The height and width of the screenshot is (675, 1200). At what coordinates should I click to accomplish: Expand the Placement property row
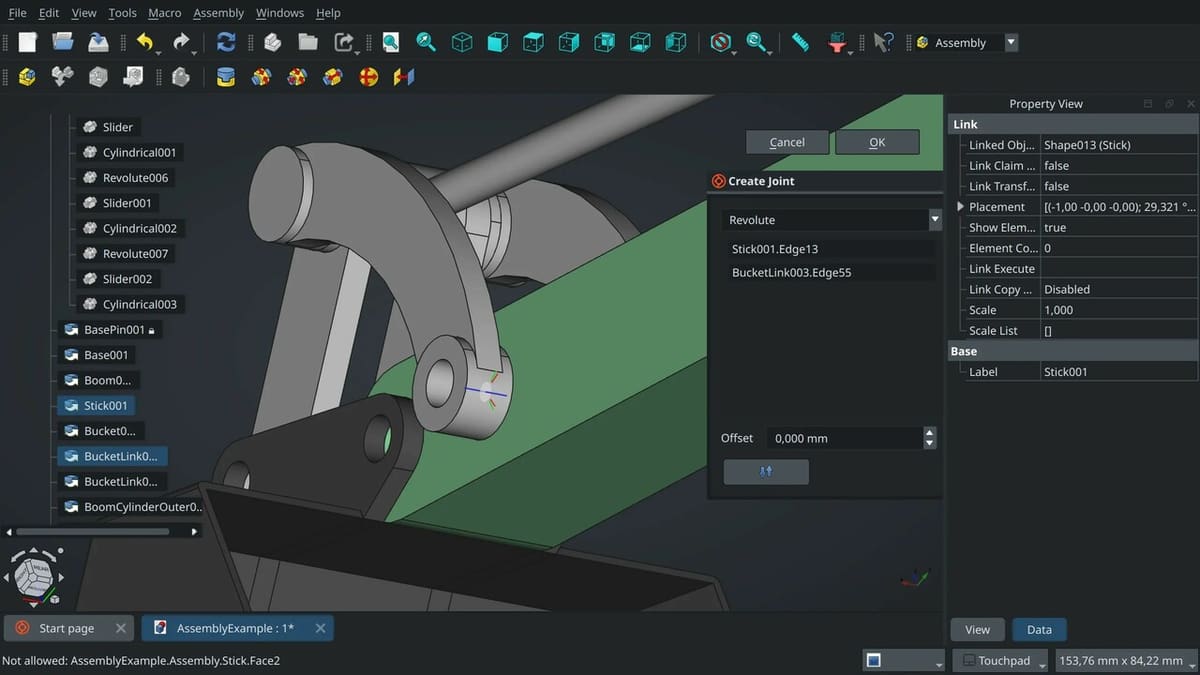[961, 207]
